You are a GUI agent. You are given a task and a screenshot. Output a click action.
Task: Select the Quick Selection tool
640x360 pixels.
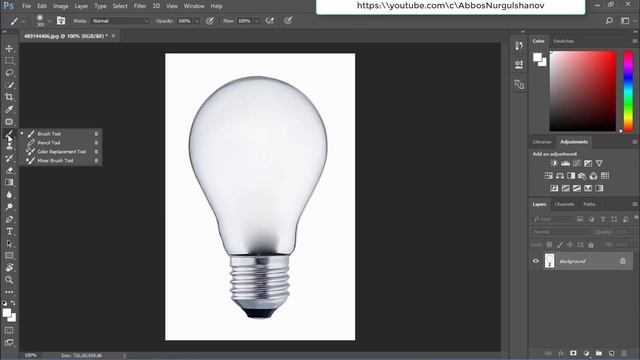[x=9, y=85]
